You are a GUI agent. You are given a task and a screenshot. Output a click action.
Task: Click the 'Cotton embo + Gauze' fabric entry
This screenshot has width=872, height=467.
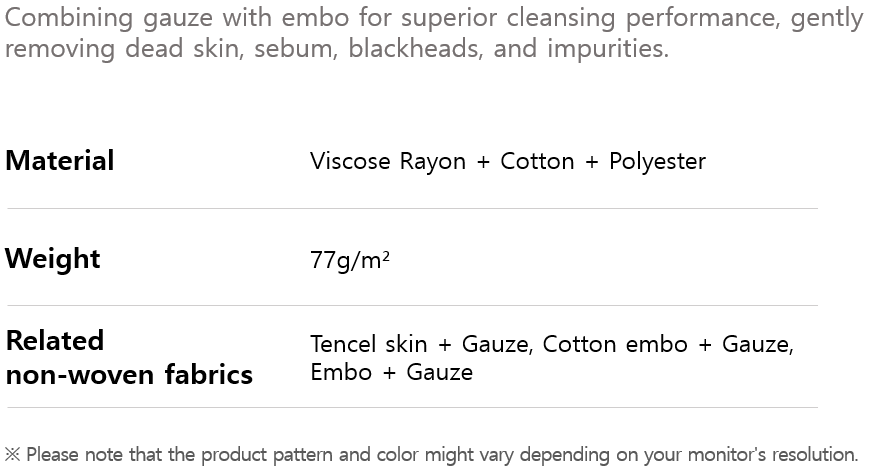pos(668,345)
